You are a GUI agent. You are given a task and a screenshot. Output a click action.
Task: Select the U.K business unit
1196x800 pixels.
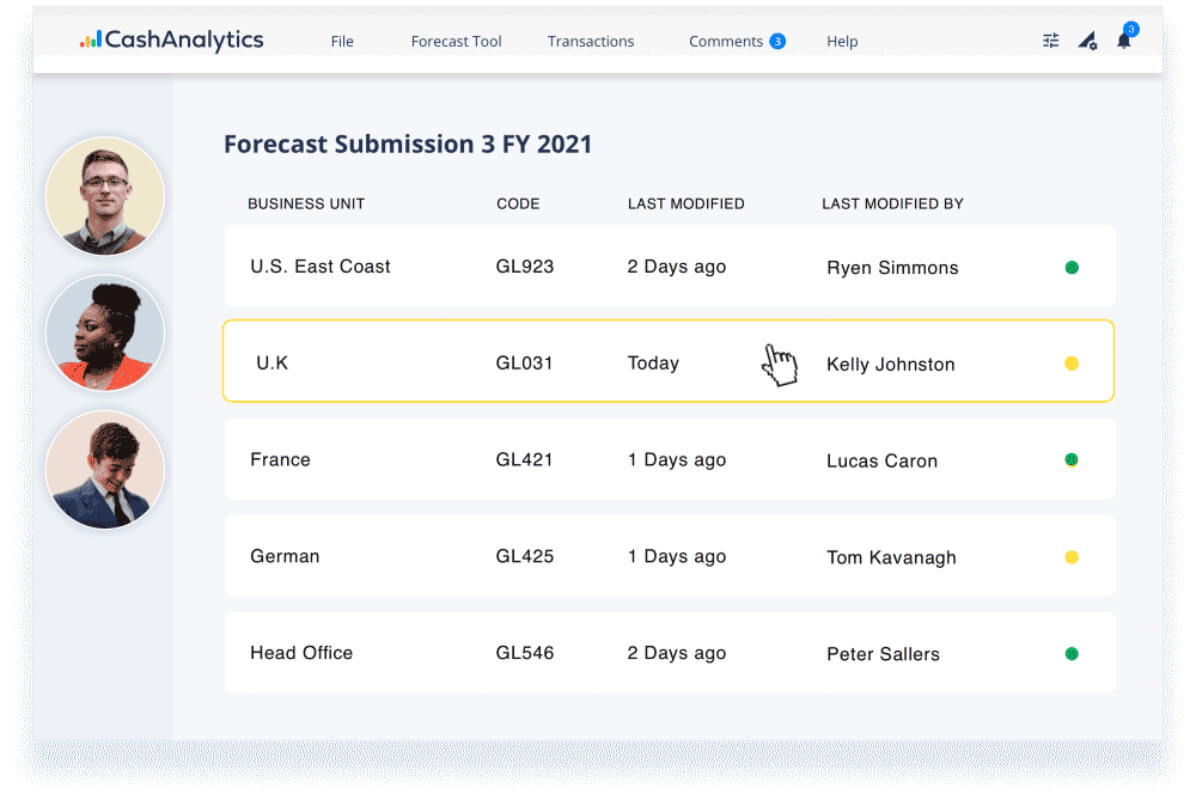pos(272,362)
